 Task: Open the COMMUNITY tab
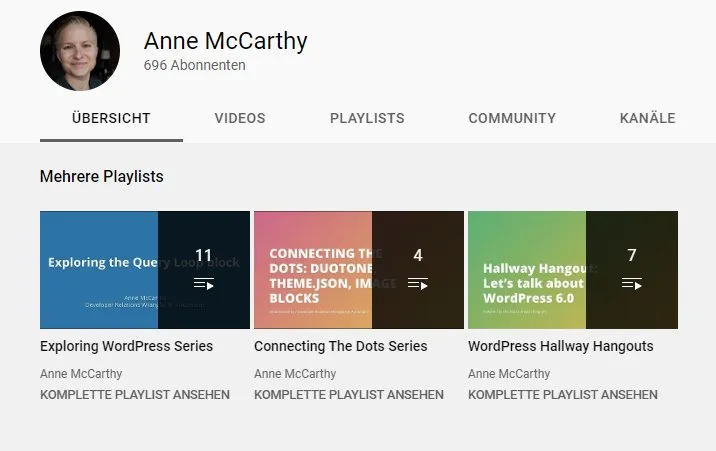point(512,118)
